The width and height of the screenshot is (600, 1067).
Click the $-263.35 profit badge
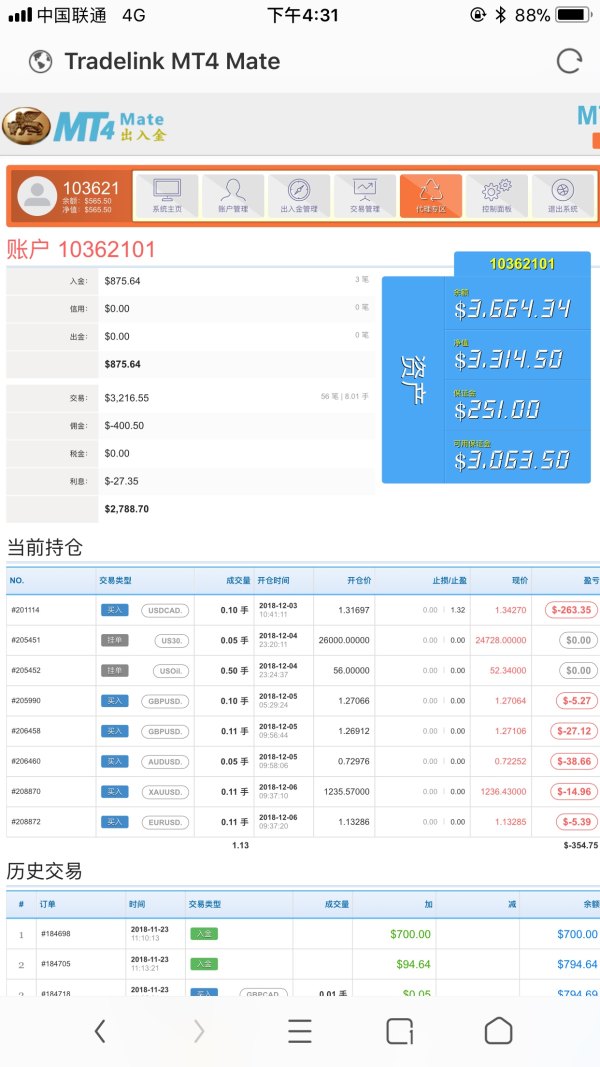(x=571, y=610)
